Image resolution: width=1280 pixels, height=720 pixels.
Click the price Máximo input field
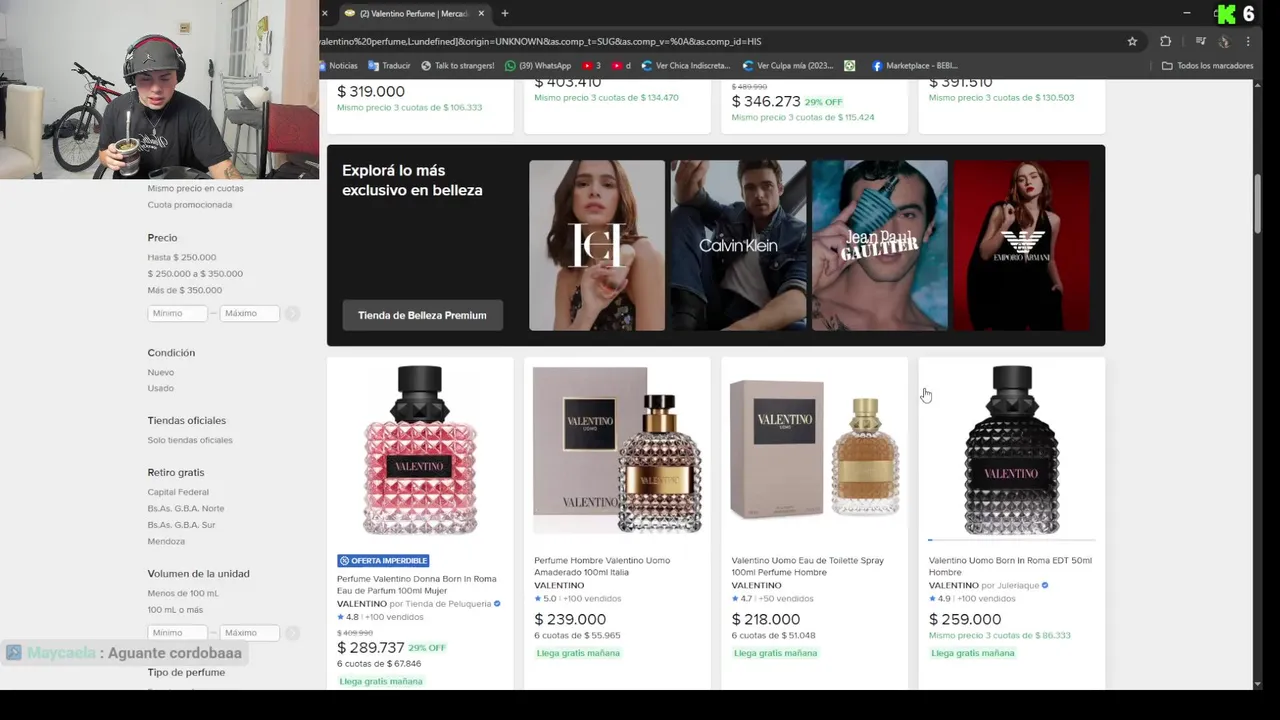click(249, 313)
